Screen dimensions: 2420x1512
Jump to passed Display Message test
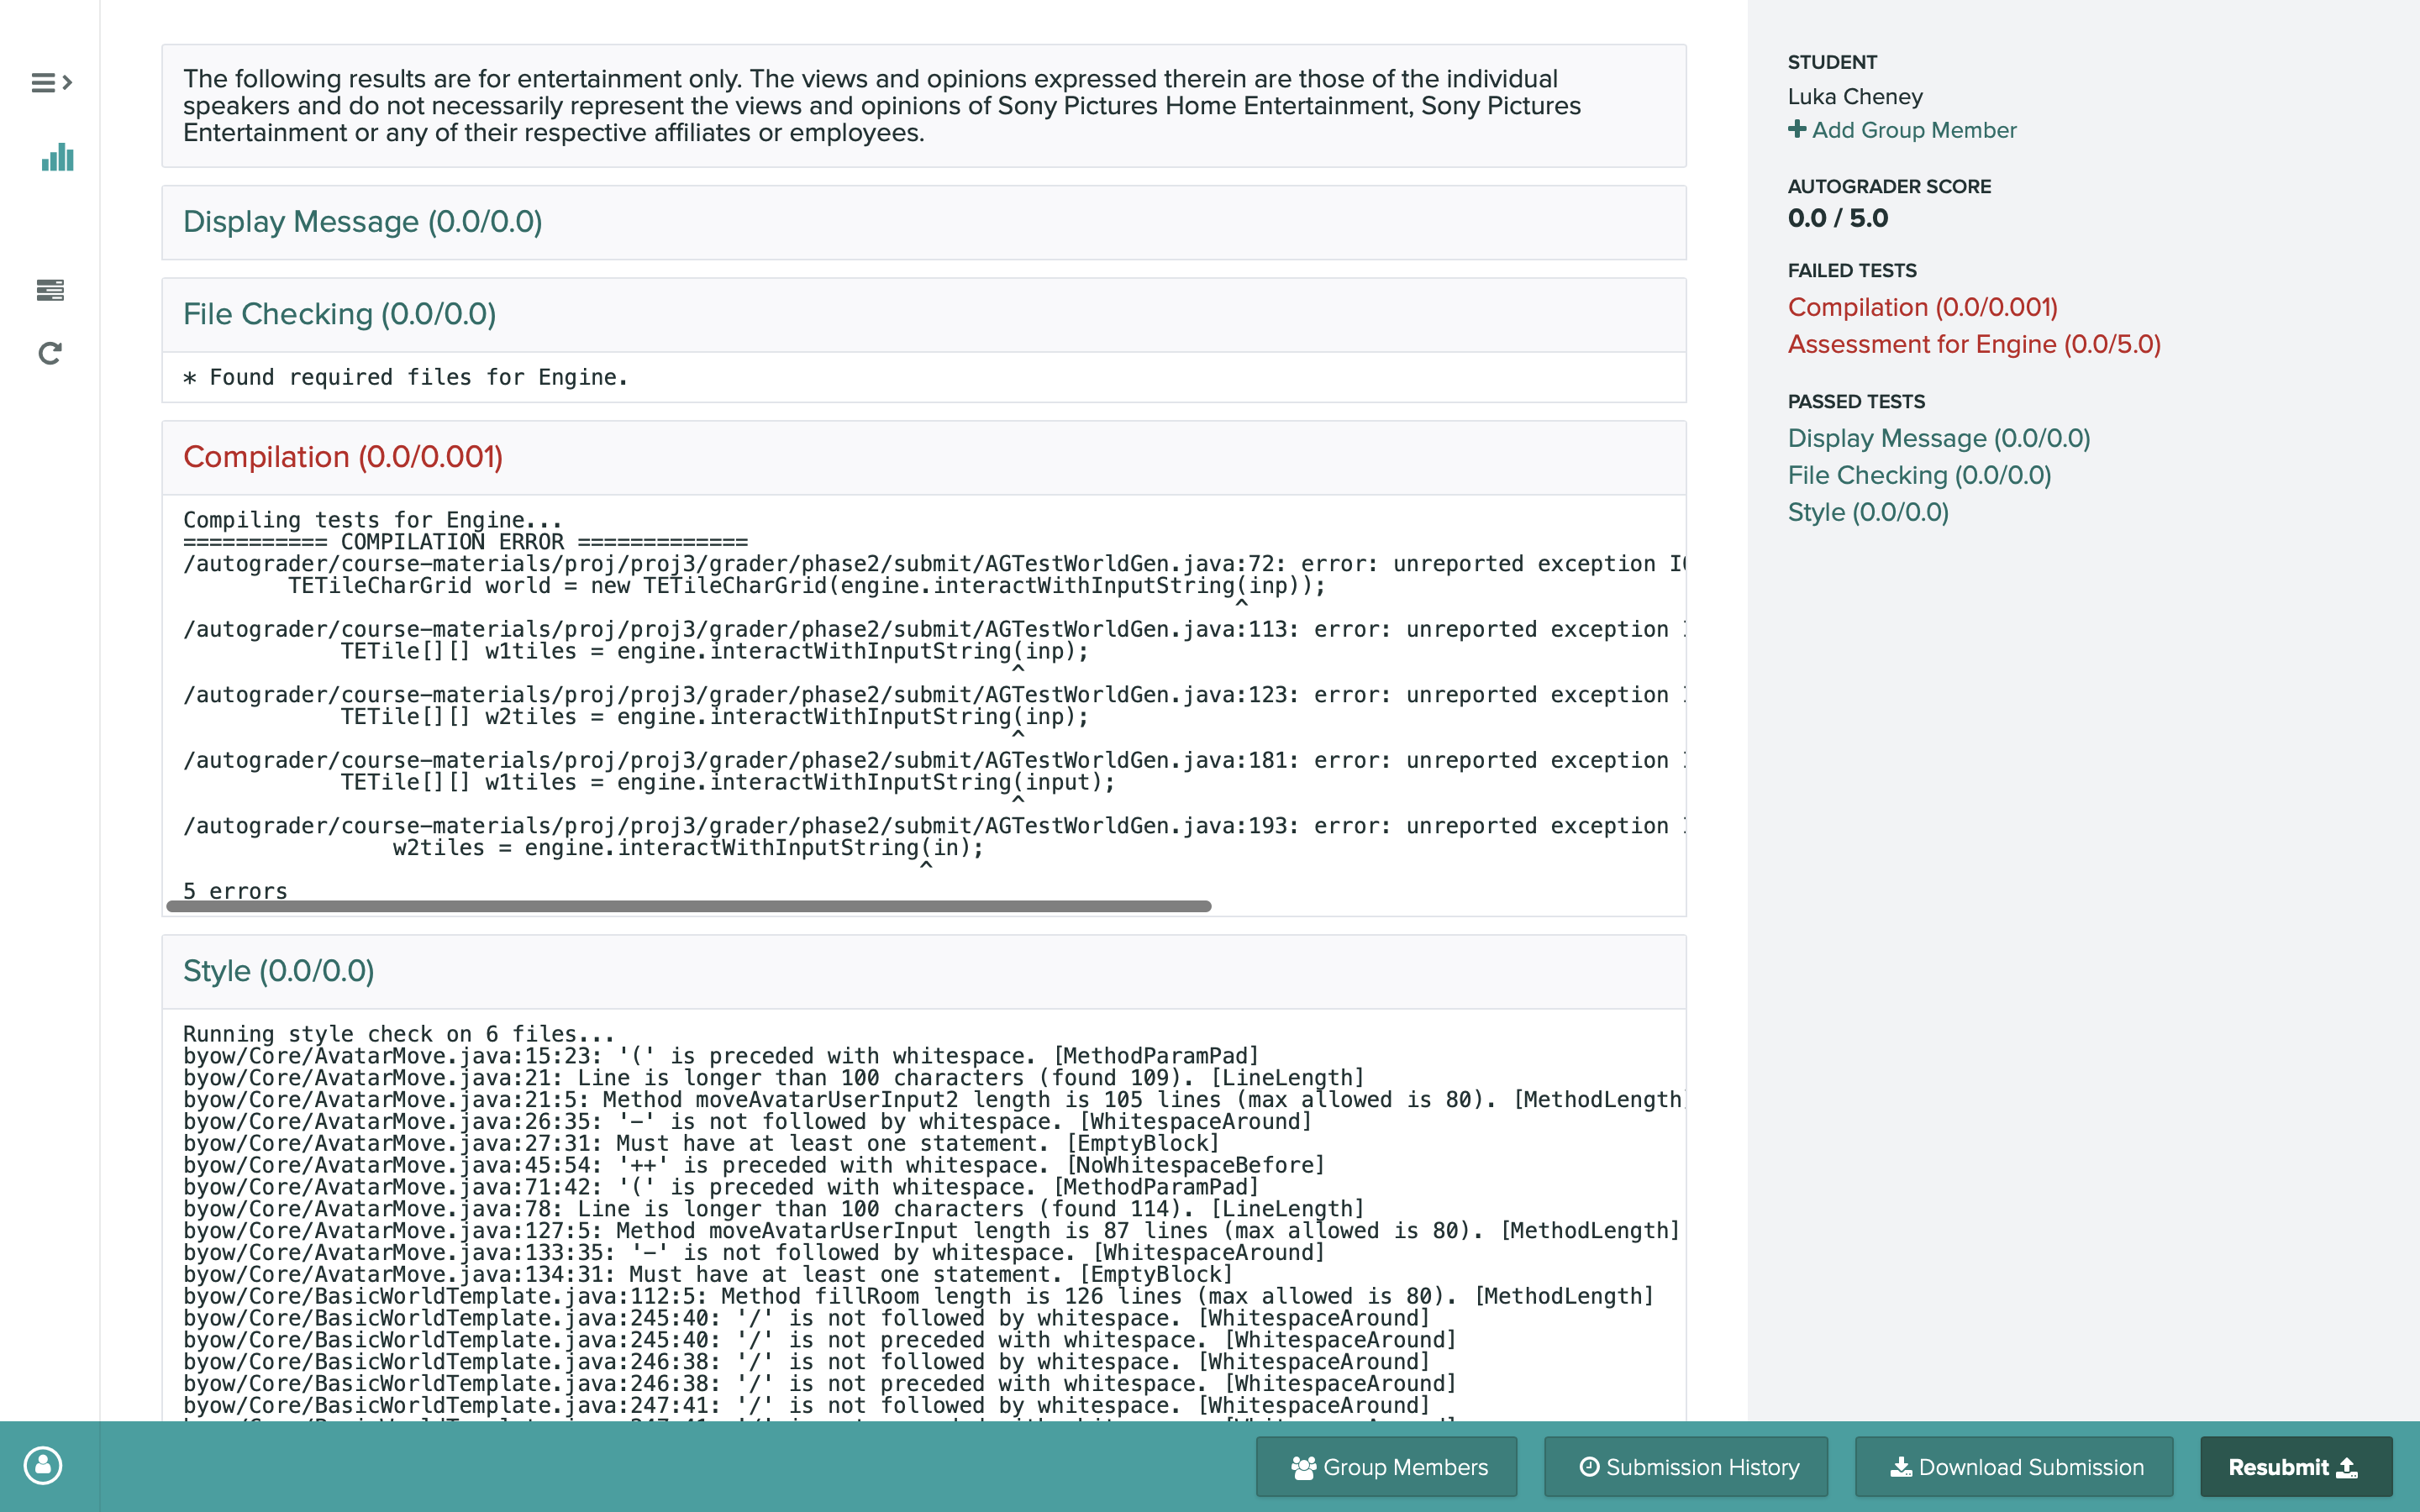(x=1938, y=438)
